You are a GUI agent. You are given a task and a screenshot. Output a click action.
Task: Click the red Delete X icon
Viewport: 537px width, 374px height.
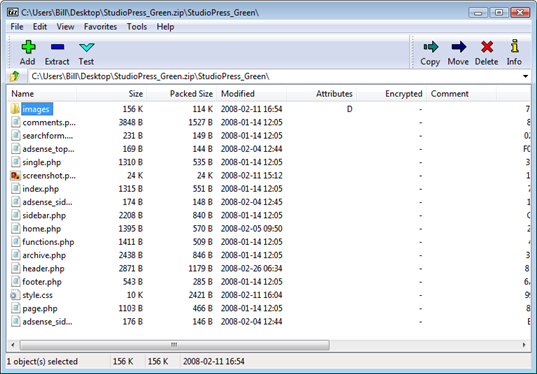point(487,47)
